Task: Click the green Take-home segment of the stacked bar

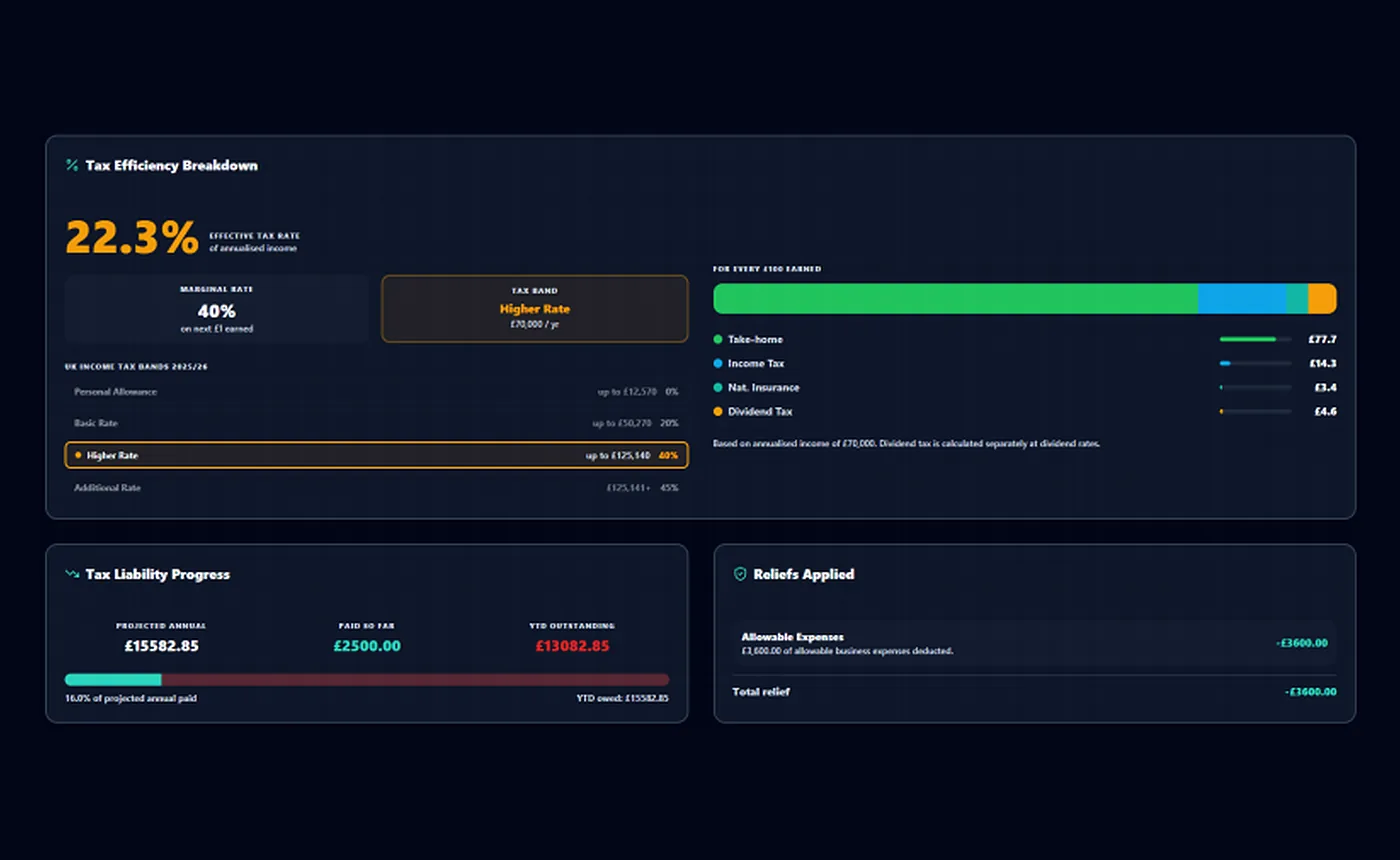Action: pyautogui.click(x=955, y=299)
